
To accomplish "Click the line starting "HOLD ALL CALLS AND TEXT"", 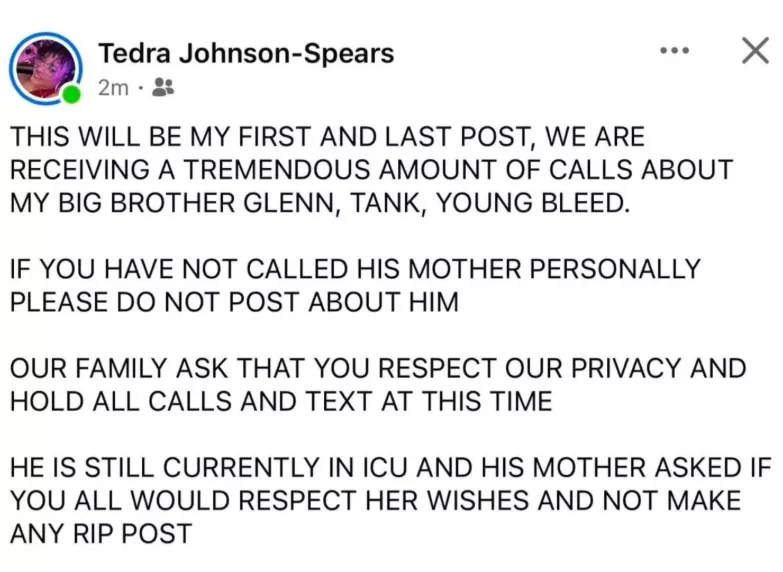I will coord(281,402).
